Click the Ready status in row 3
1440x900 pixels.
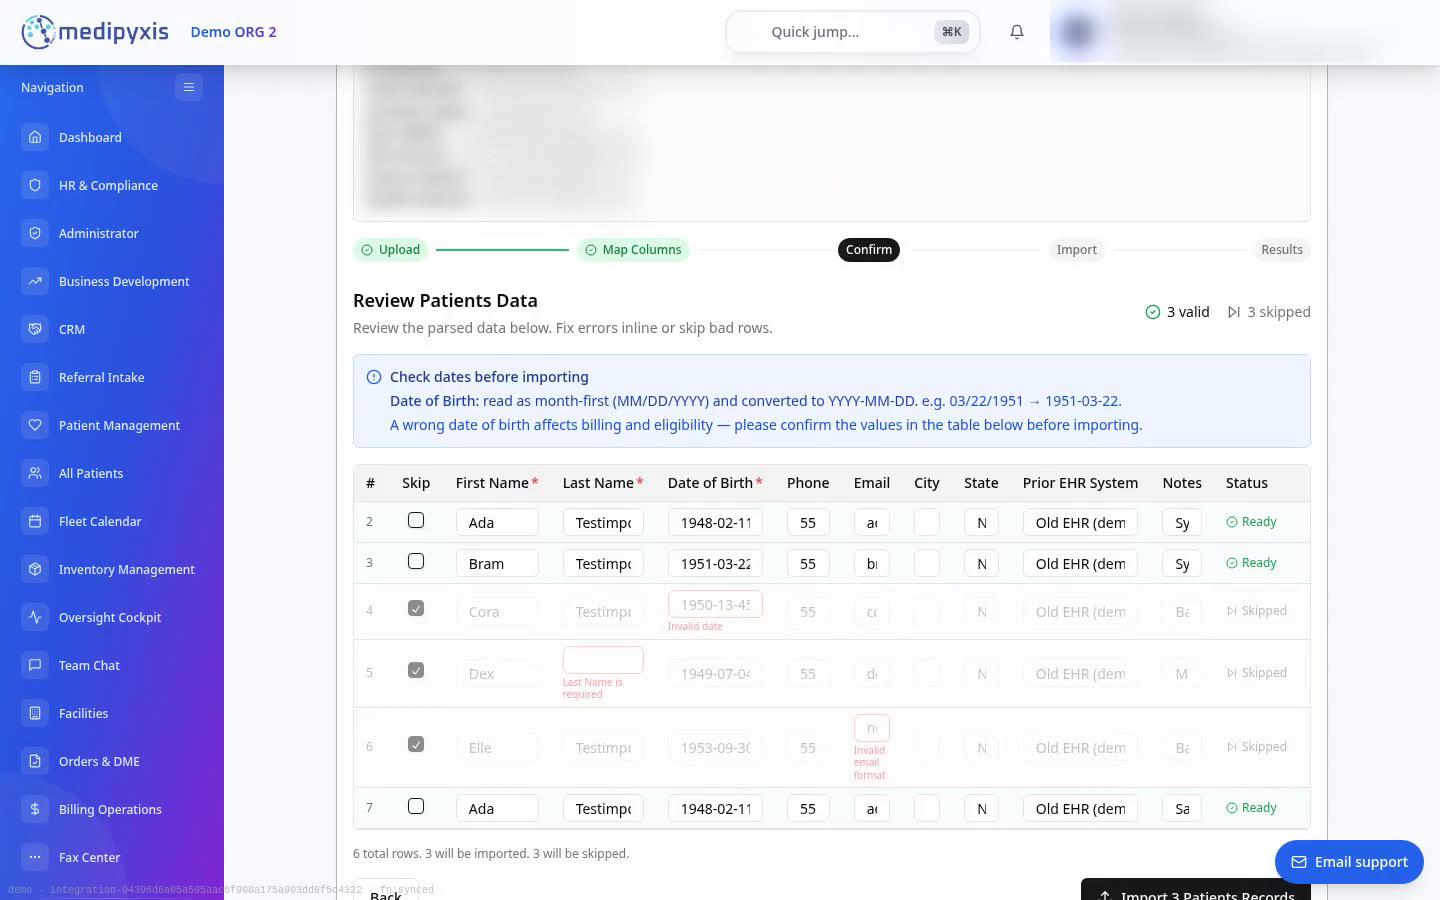click(1251, 563)
